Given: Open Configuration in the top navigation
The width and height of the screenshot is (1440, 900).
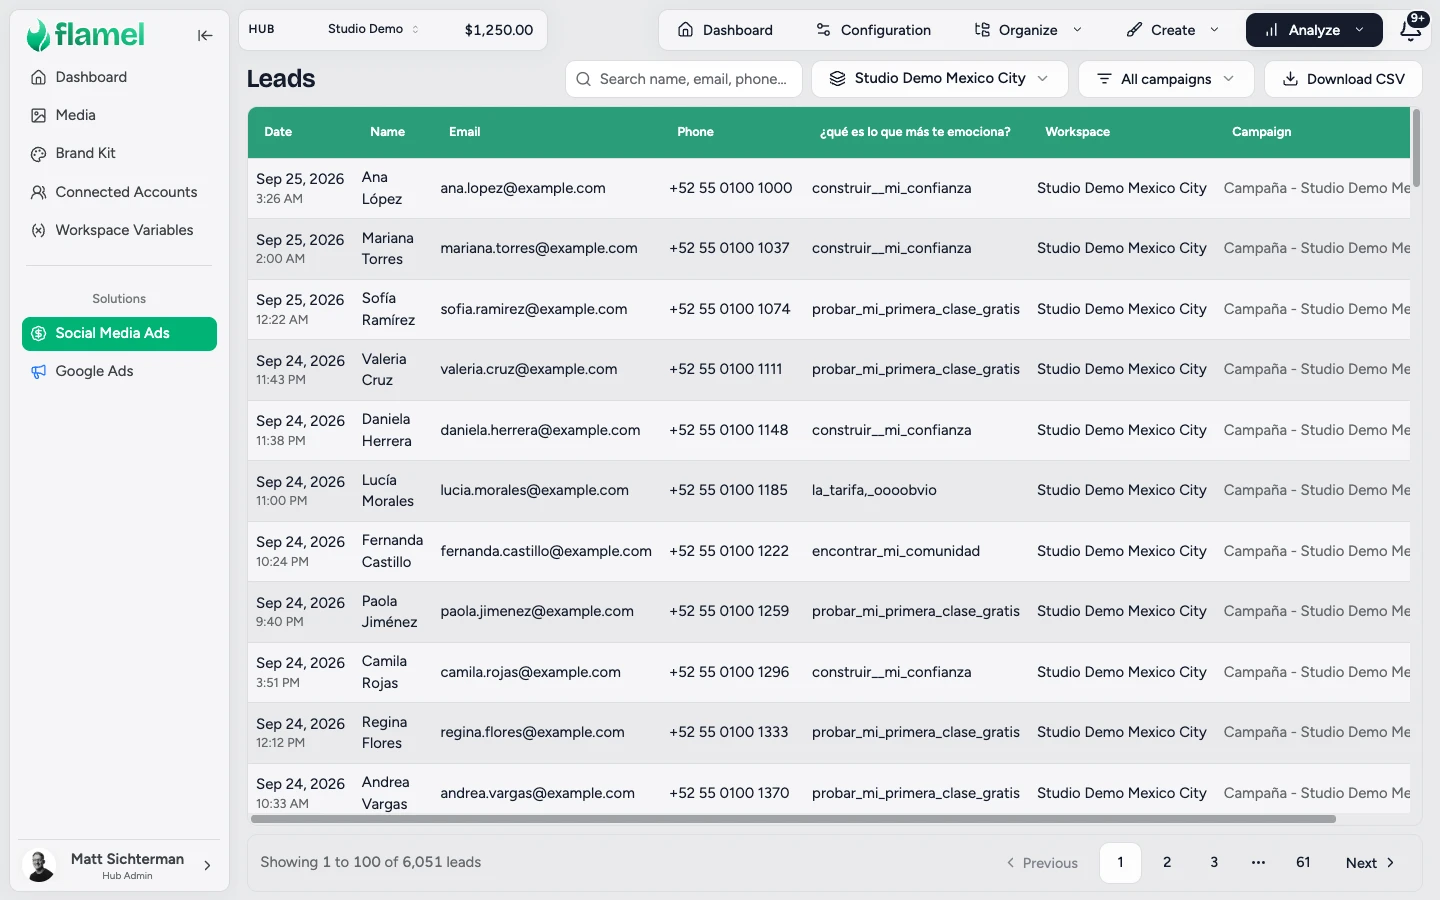Looking at the screenshot, I should 873,30.
